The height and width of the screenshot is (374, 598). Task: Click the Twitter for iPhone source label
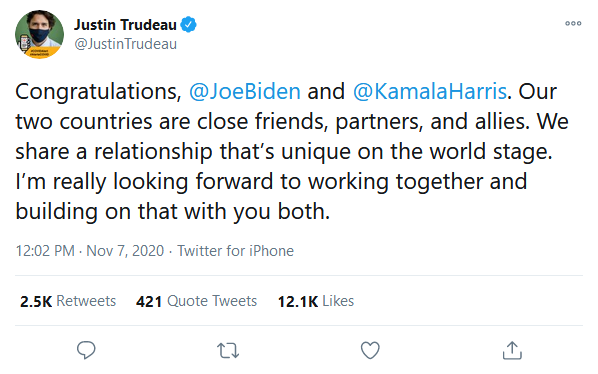point(236,251)
